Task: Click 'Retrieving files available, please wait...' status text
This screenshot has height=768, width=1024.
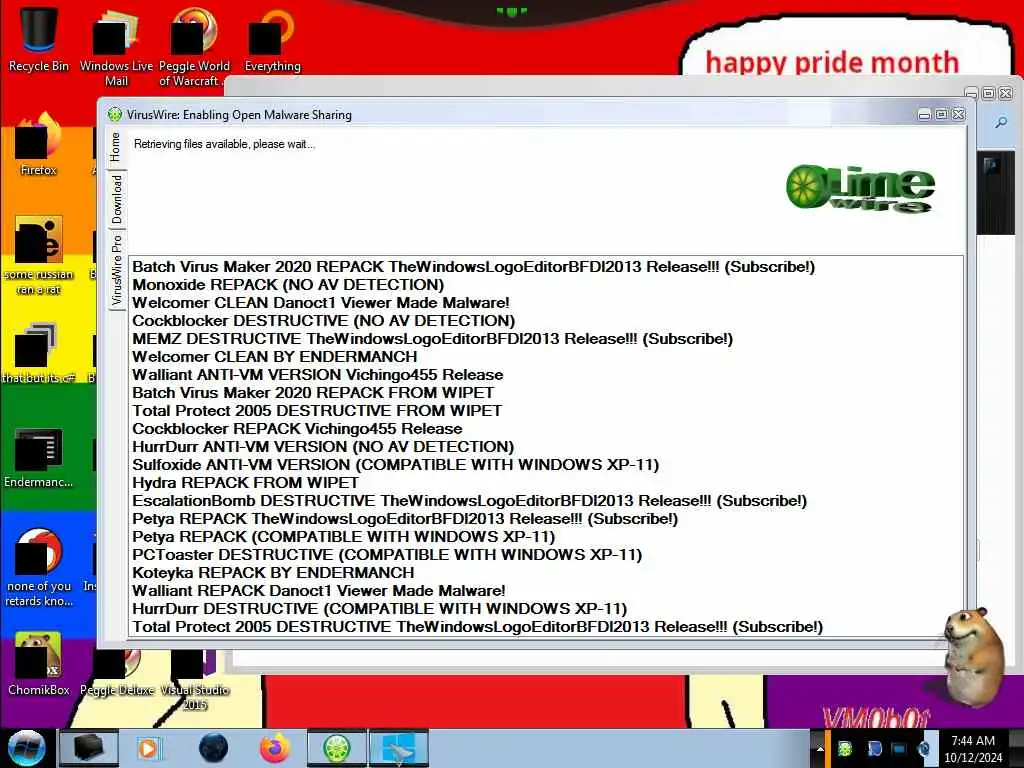Action: pyautogui.click(x=224, y=144)
